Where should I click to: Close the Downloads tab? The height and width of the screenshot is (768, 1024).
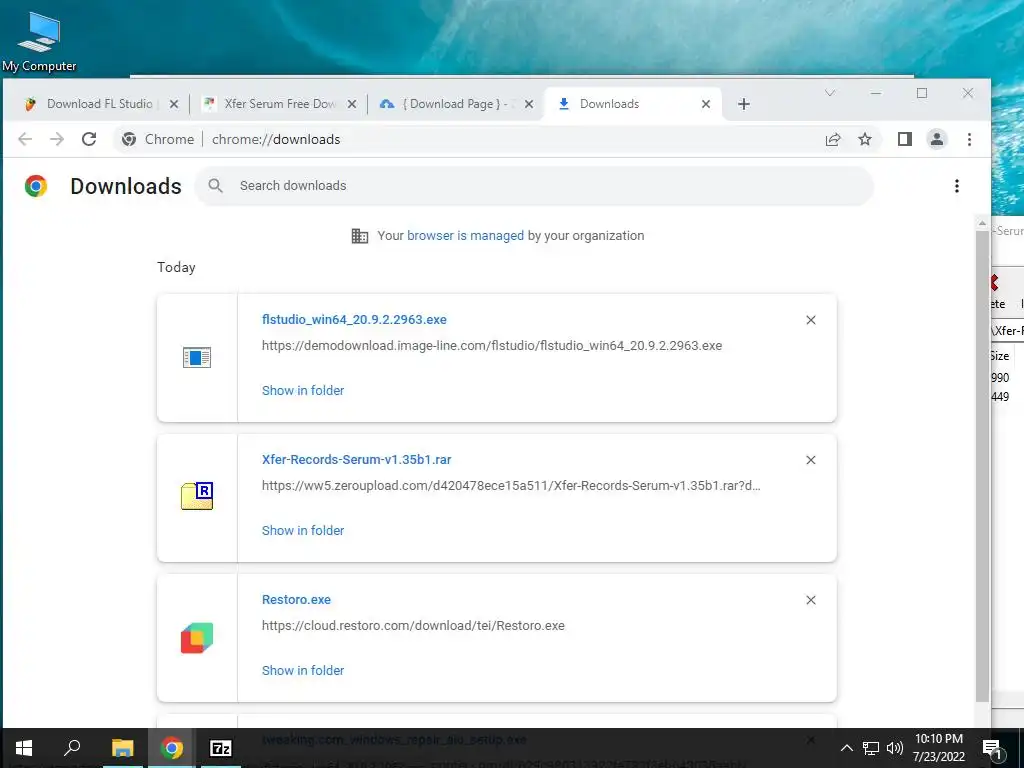click(x=706, y=104)
